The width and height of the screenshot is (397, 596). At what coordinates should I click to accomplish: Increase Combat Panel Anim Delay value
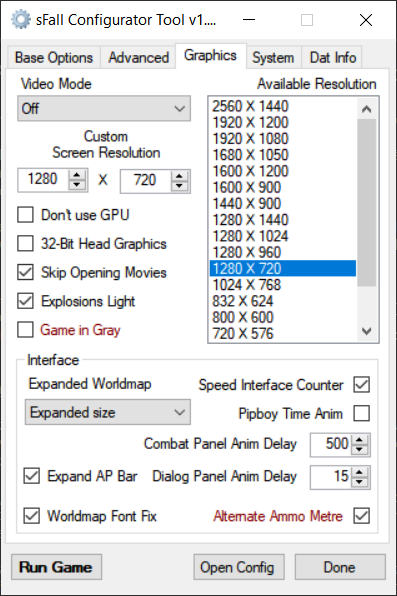click(x=360, y=440)
